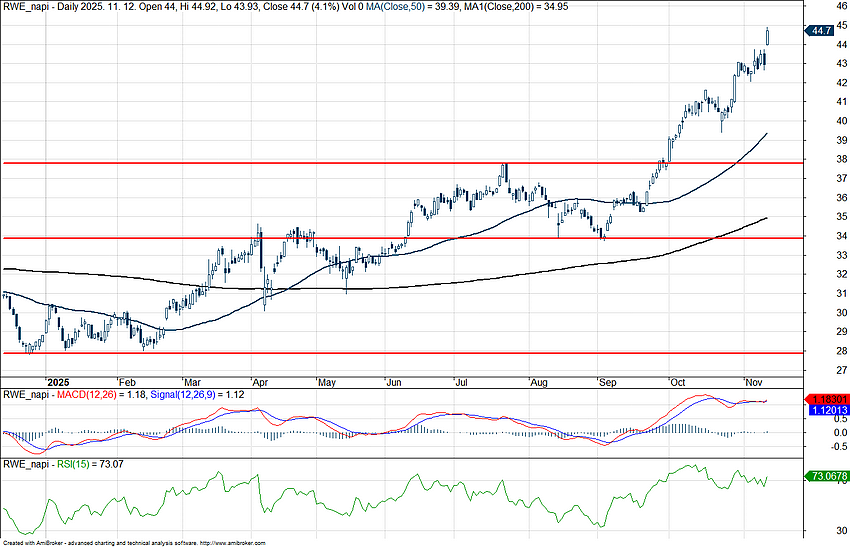The width and height of the screenshot is (850, 547).
Task: Select the red resistance line at 38
Action: point(300,162)
